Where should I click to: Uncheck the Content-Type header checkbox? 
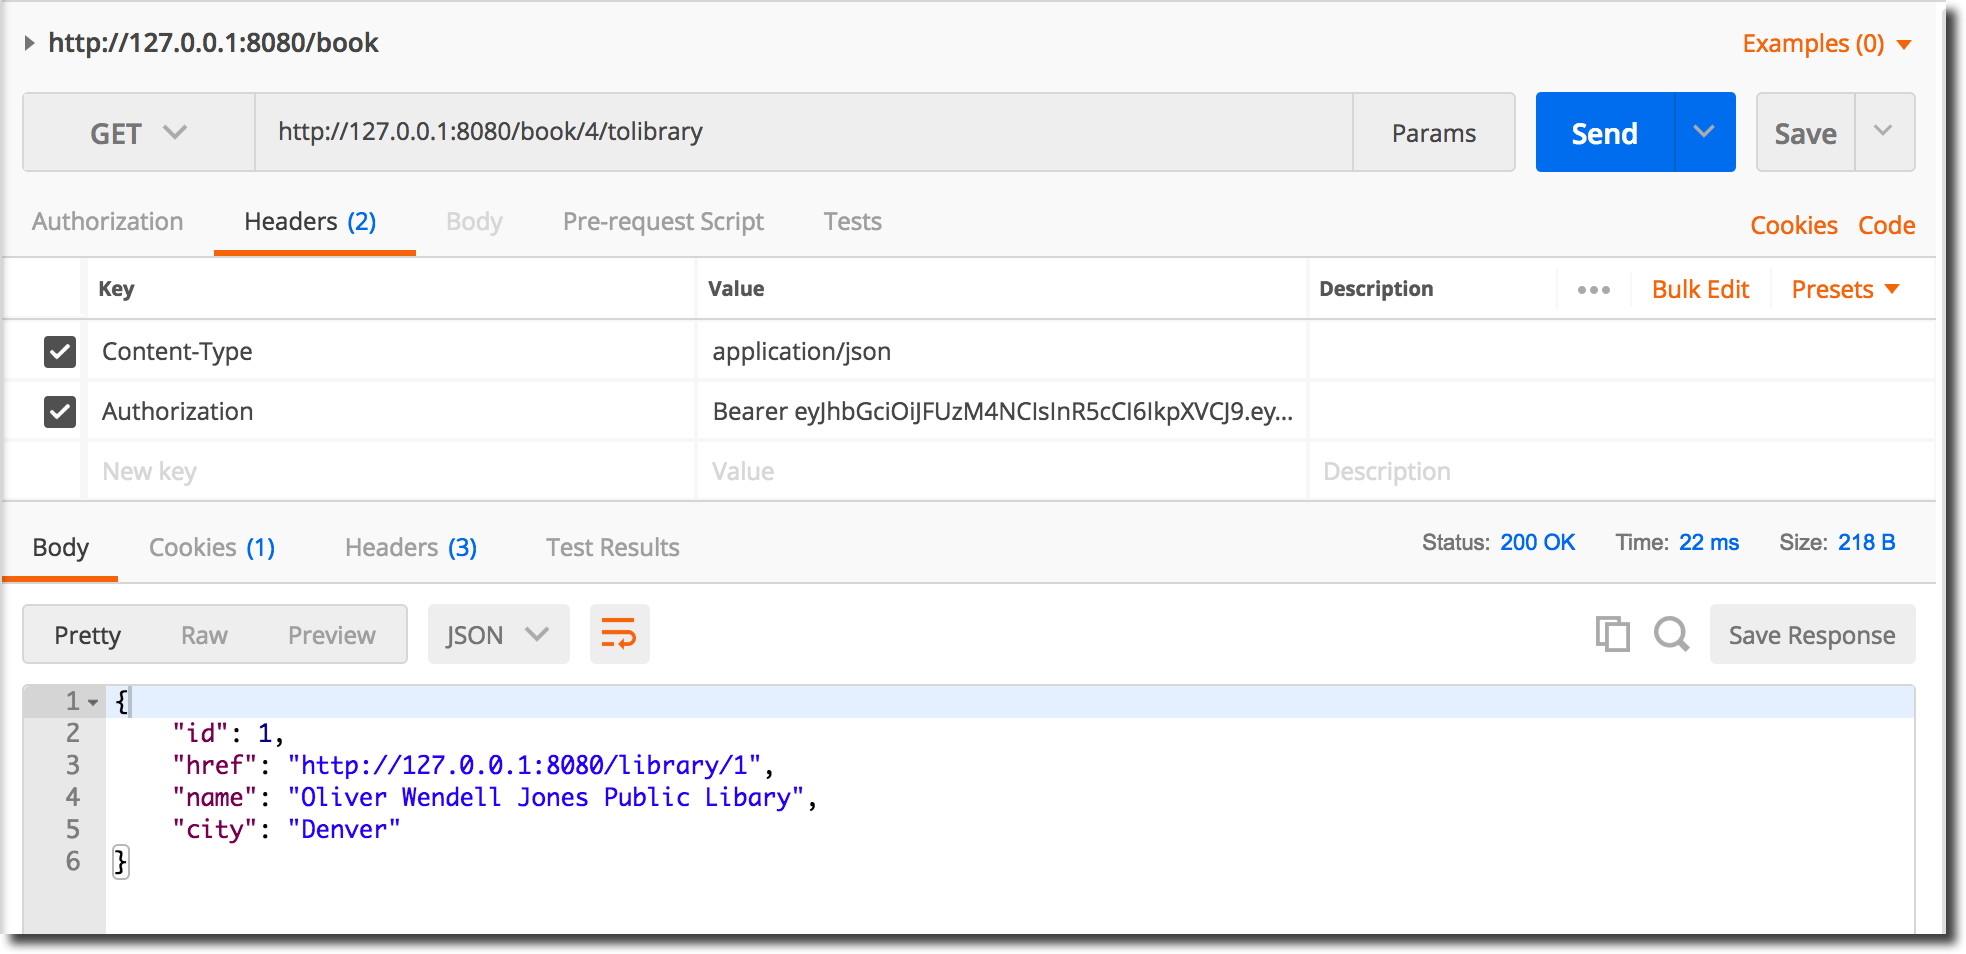point(60,351)
